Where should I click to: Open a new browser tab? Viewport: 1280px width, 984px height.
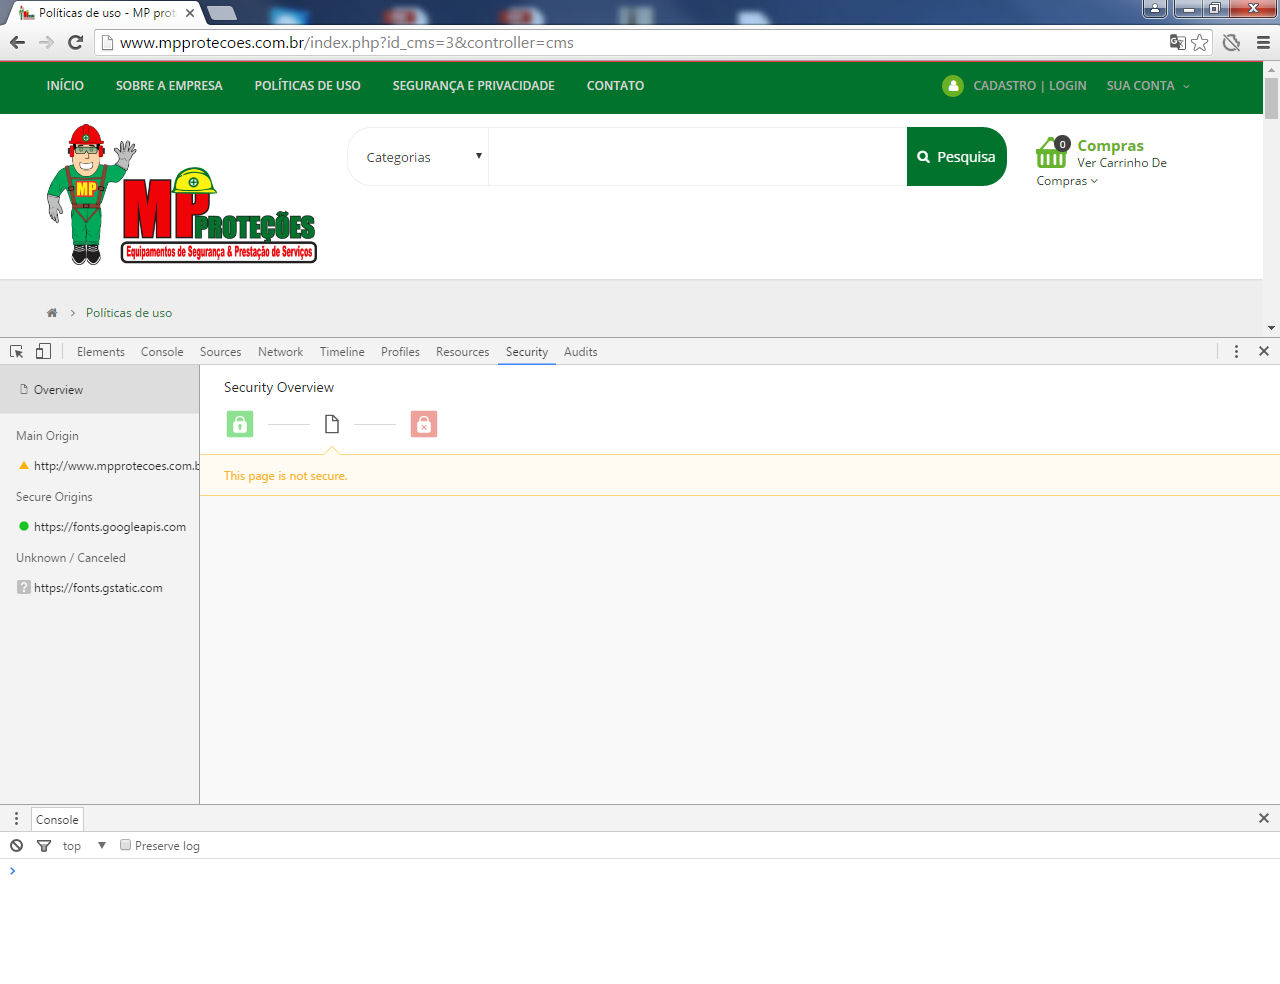pos(221,13)
